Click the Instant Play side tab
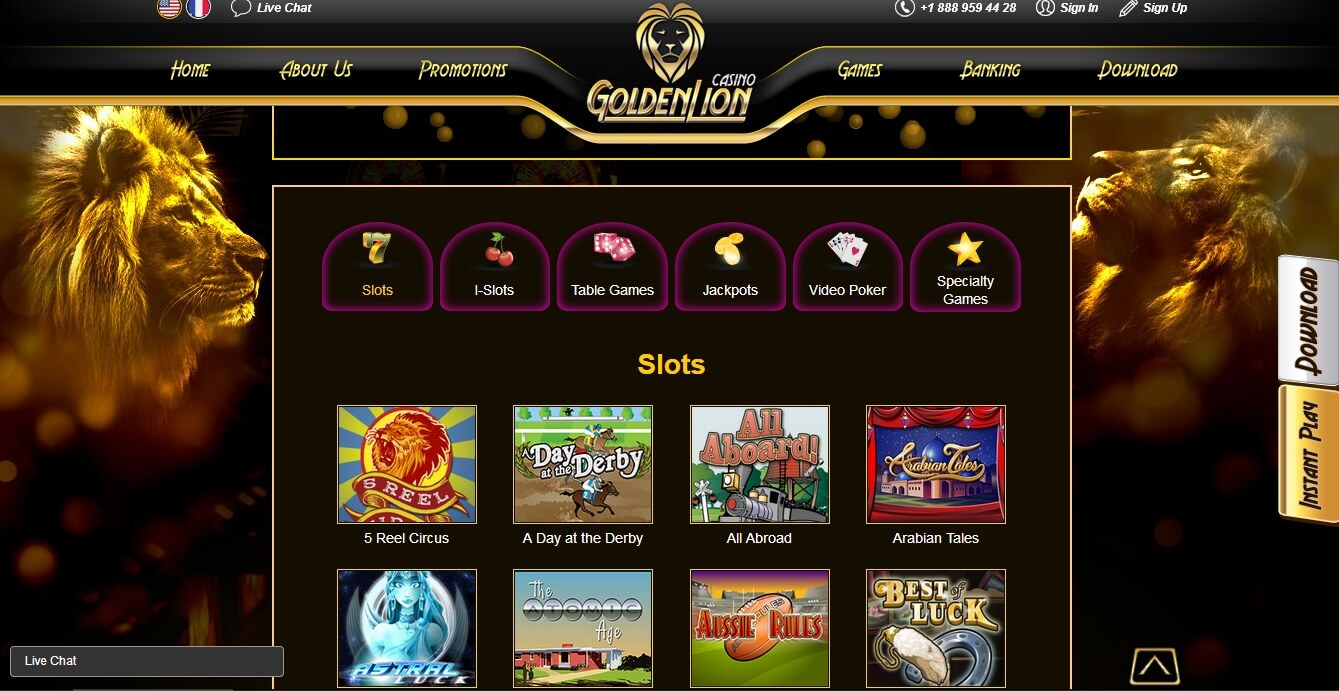Viewport: 1339px width, 691px height. [x=1308, y=455]
